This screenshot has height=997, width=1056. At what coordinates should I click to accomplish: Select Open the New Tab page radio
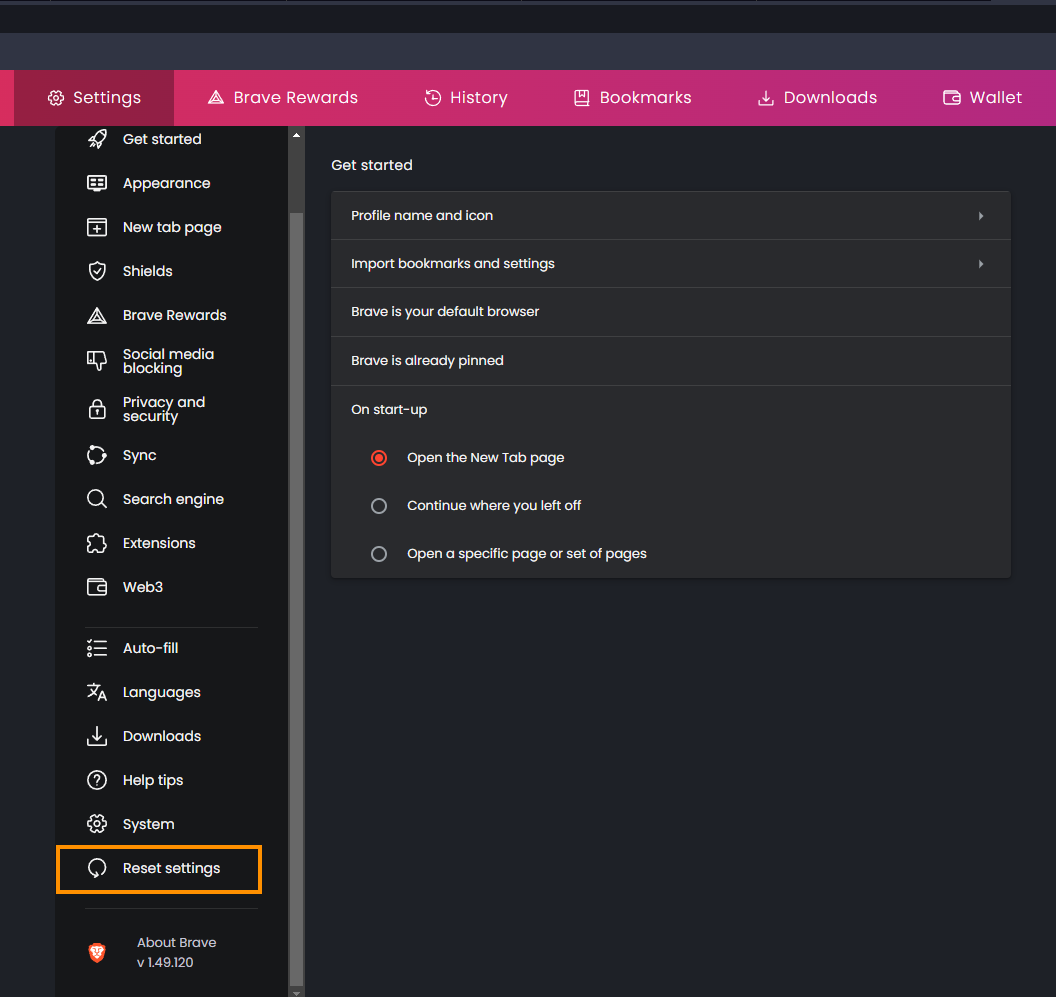(379, 458)
